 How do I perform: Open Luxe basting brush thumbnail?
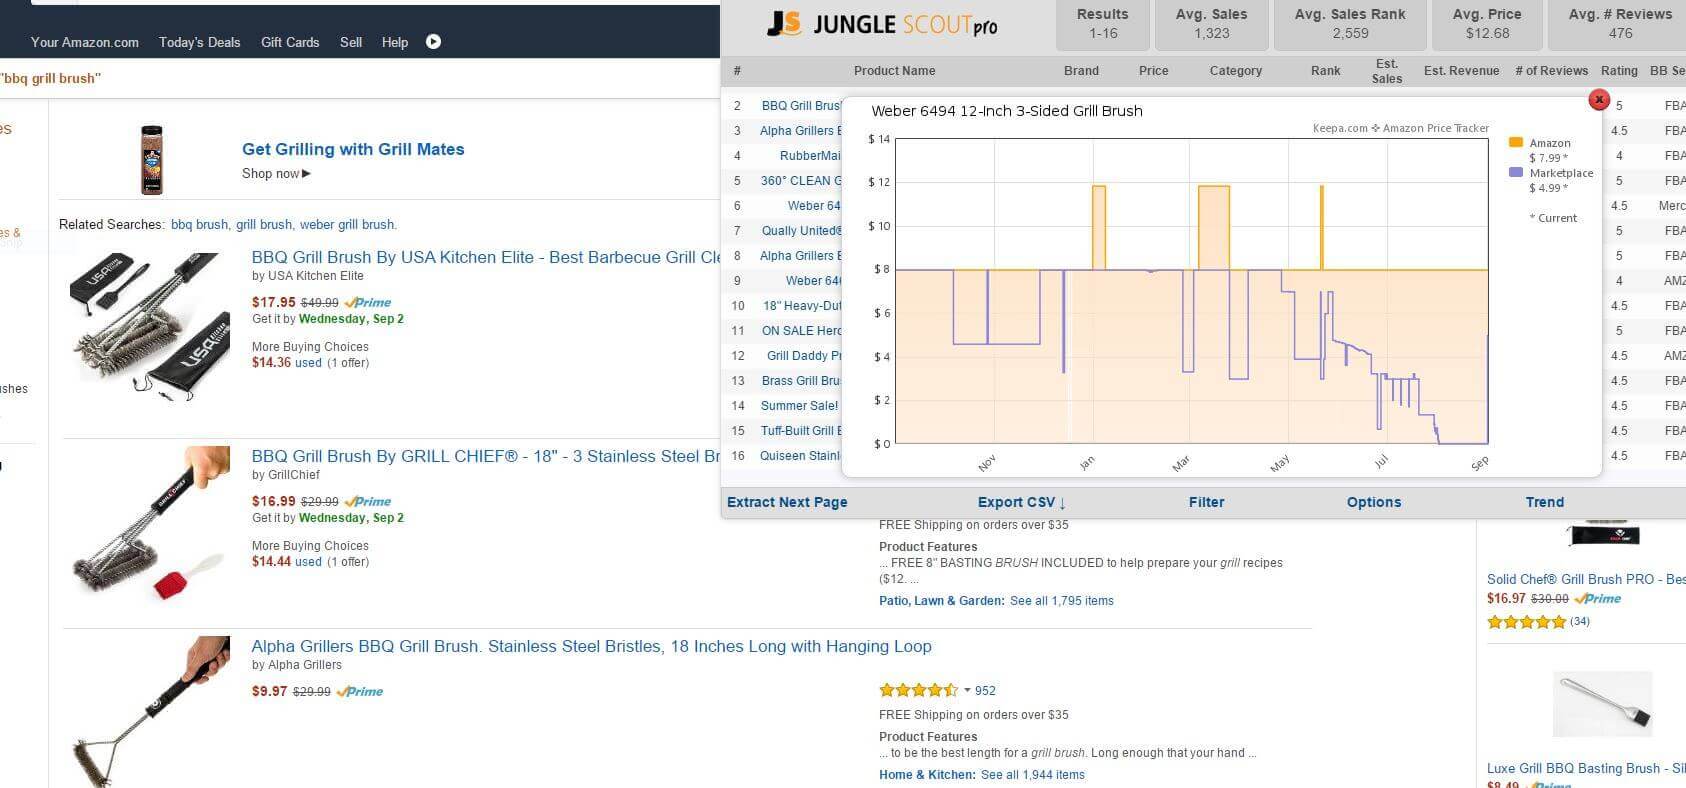(x=1603, y=705)
